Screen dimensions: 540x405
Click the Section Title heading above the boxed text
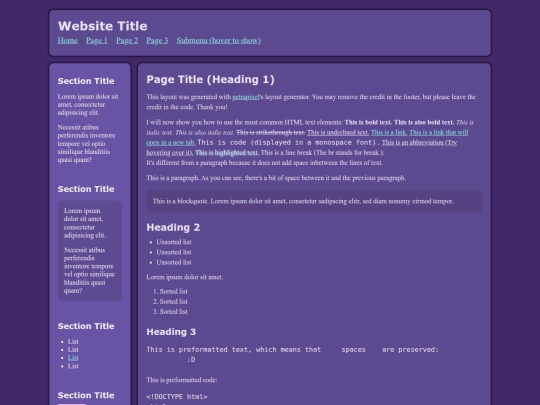pos(86,189)
